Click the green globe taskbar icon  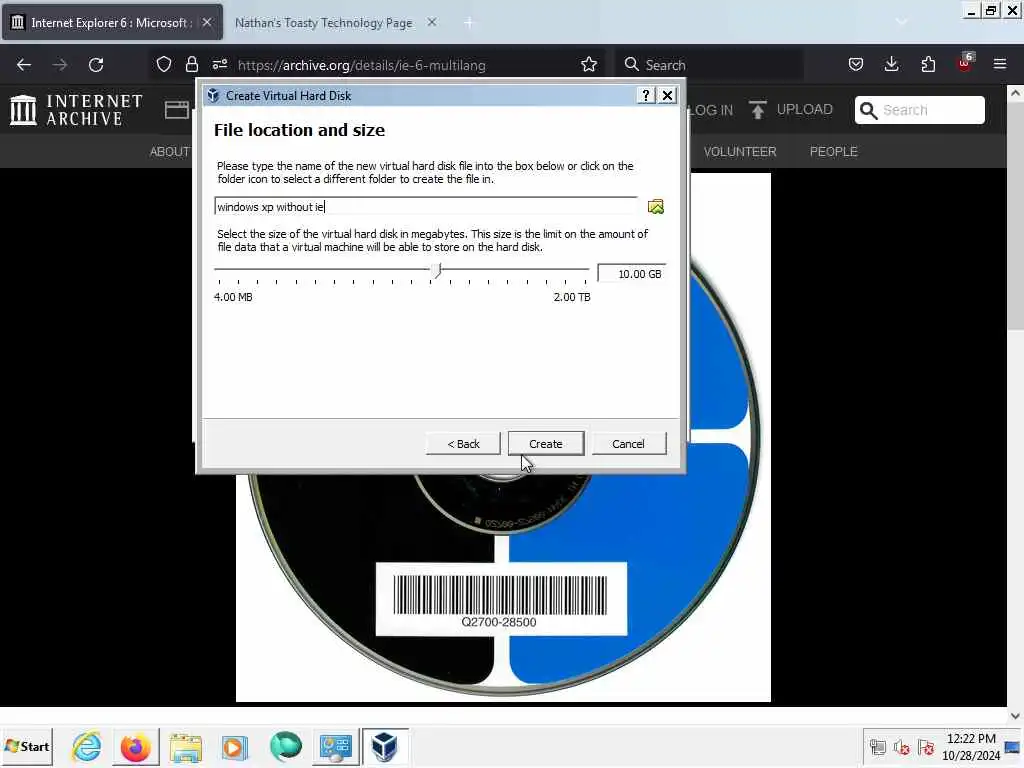(285, 746)
